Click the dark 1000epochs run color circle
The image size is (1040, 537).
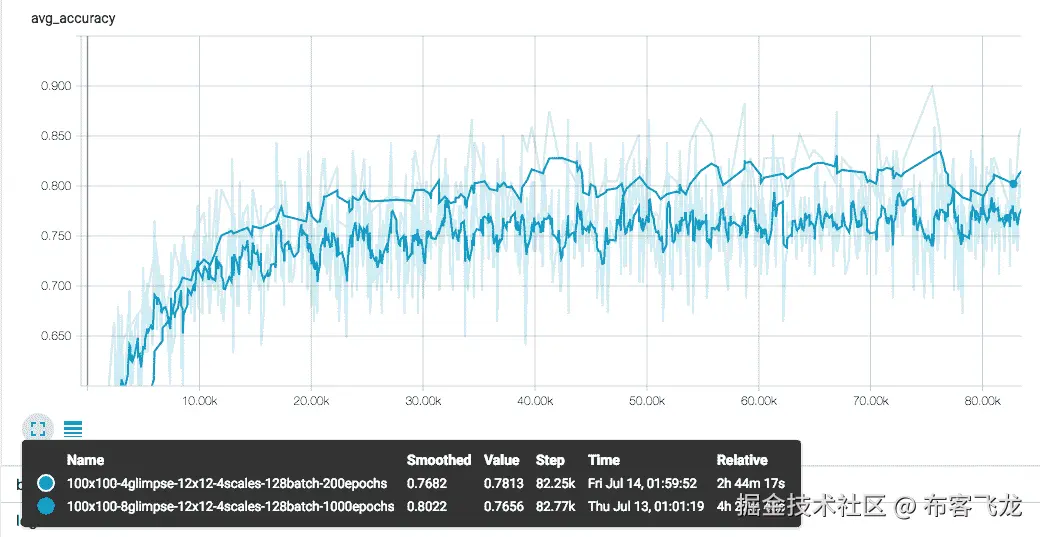46,507
